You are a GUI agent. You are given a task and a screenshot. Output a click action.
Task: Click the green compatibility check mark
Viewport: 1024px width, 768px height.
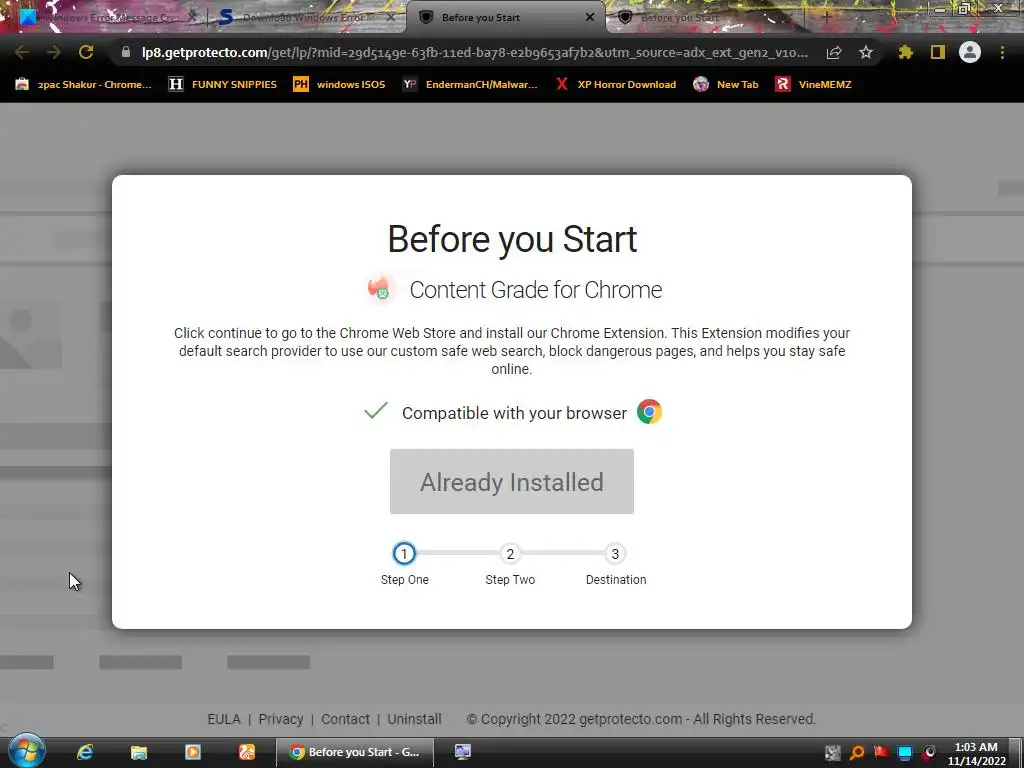(x=376, y=411)
